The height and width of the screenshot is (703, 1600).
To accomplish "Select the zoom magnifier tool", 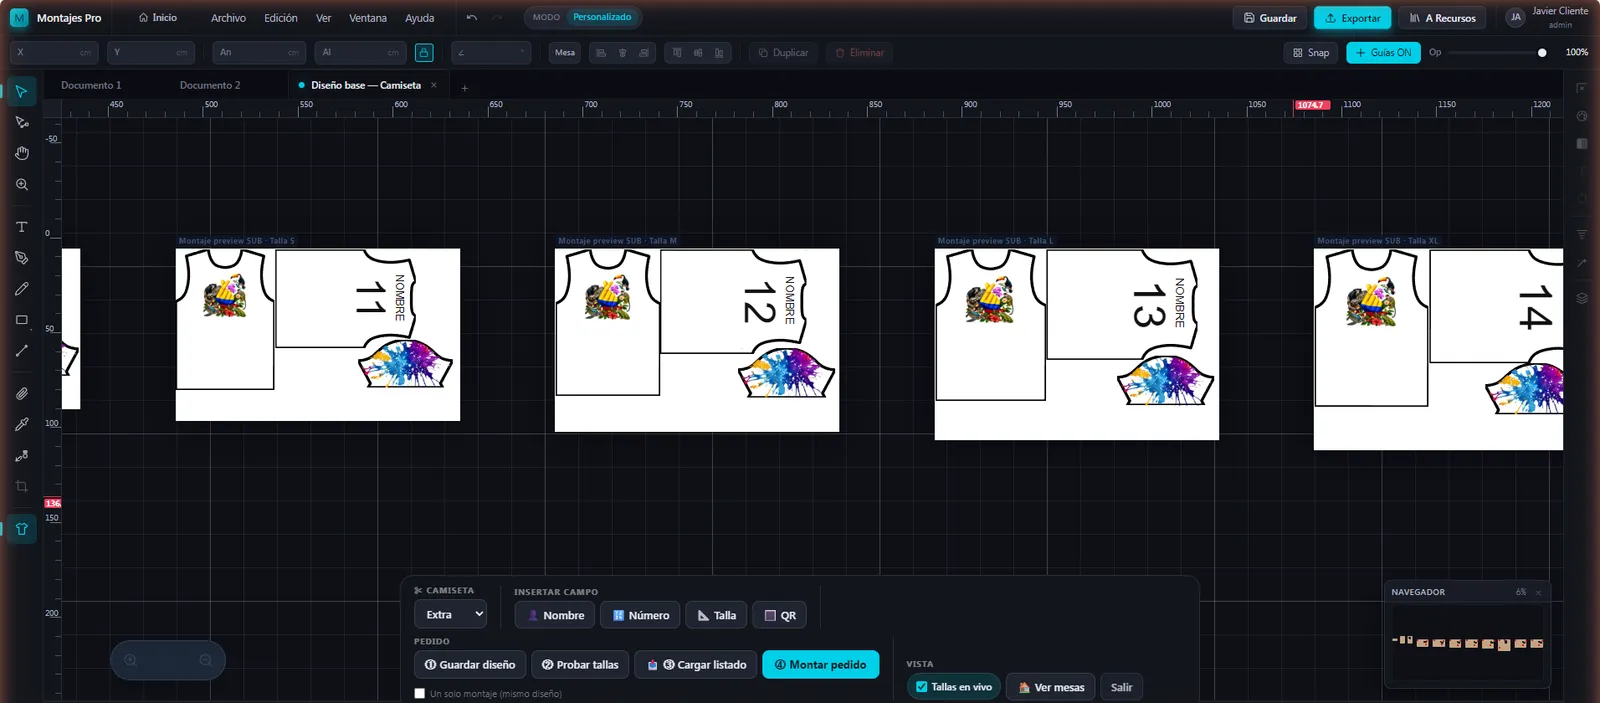I will (21, 184).
